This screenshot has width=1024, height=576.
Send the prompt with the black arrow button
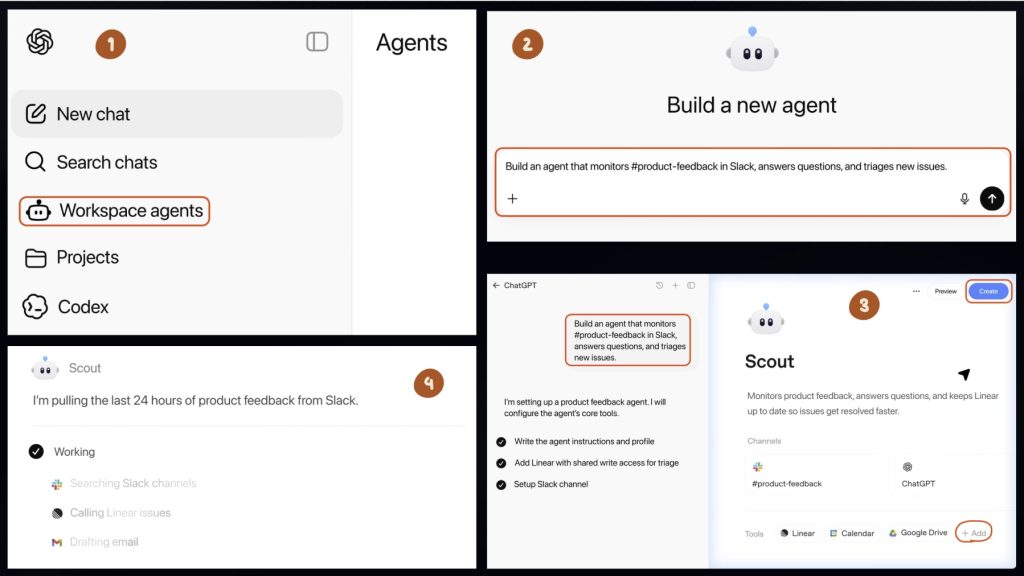click(992, 199)
